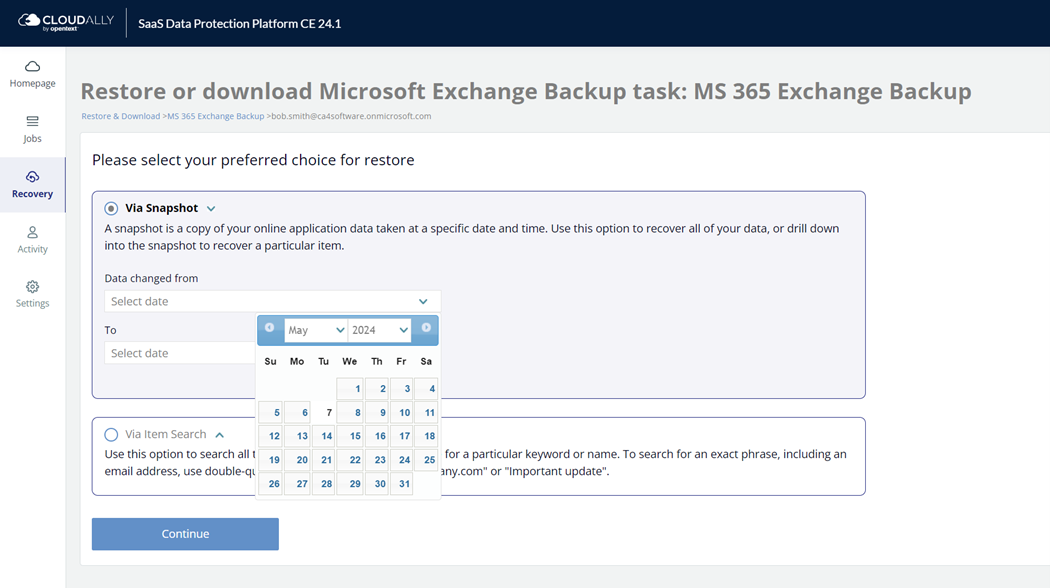Pick May 19 in the calendar
The width and height of the screenshot is (1050, 588).
(x=271, y=460)
